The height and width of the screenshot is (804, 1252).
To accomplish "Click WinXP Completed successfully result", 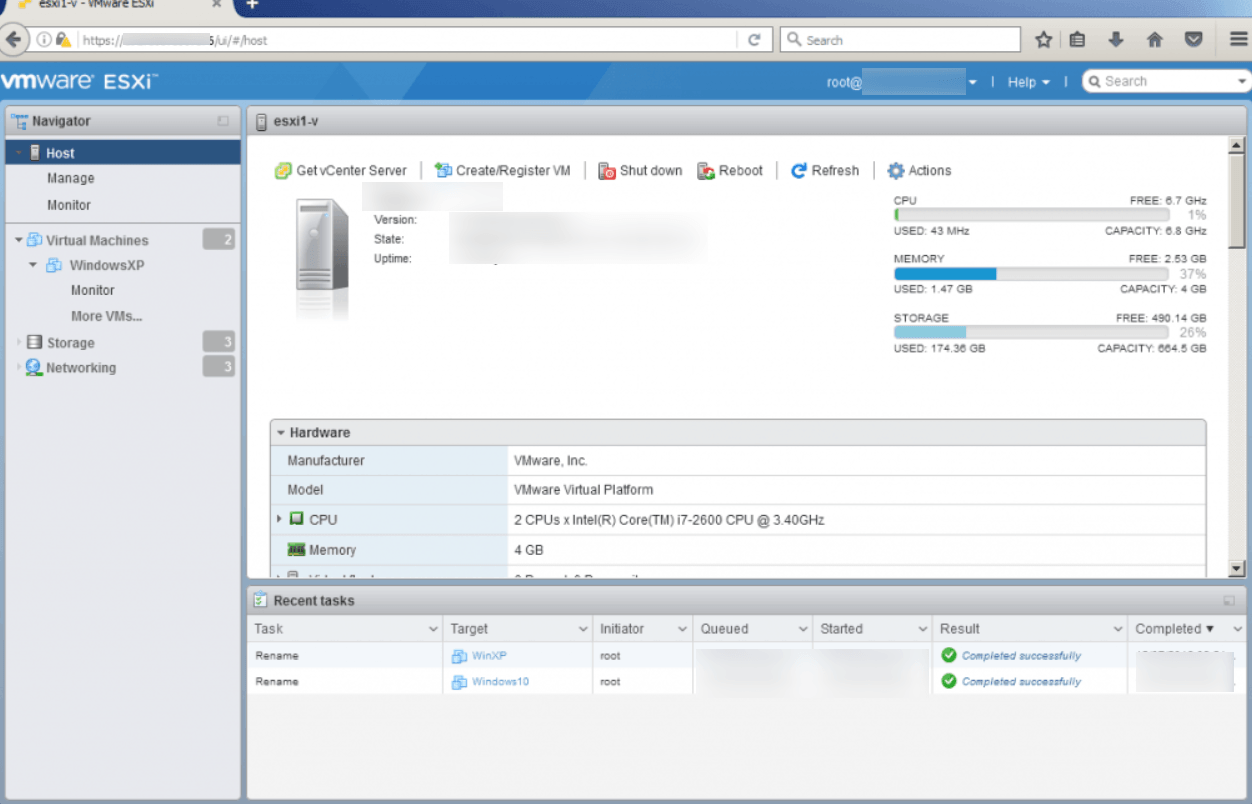I will pos(1021,656).
